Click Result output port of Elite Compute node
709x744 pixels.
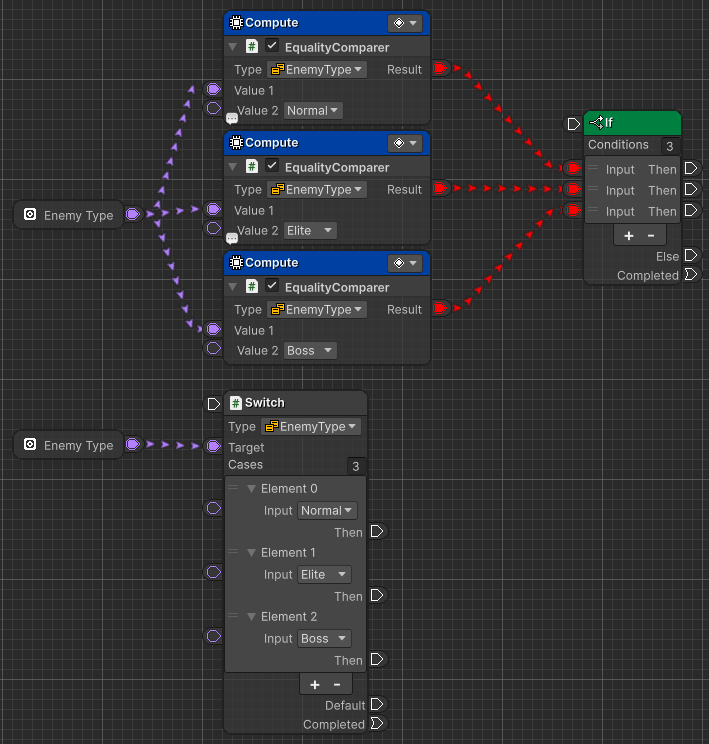click(x=440, y=188)
